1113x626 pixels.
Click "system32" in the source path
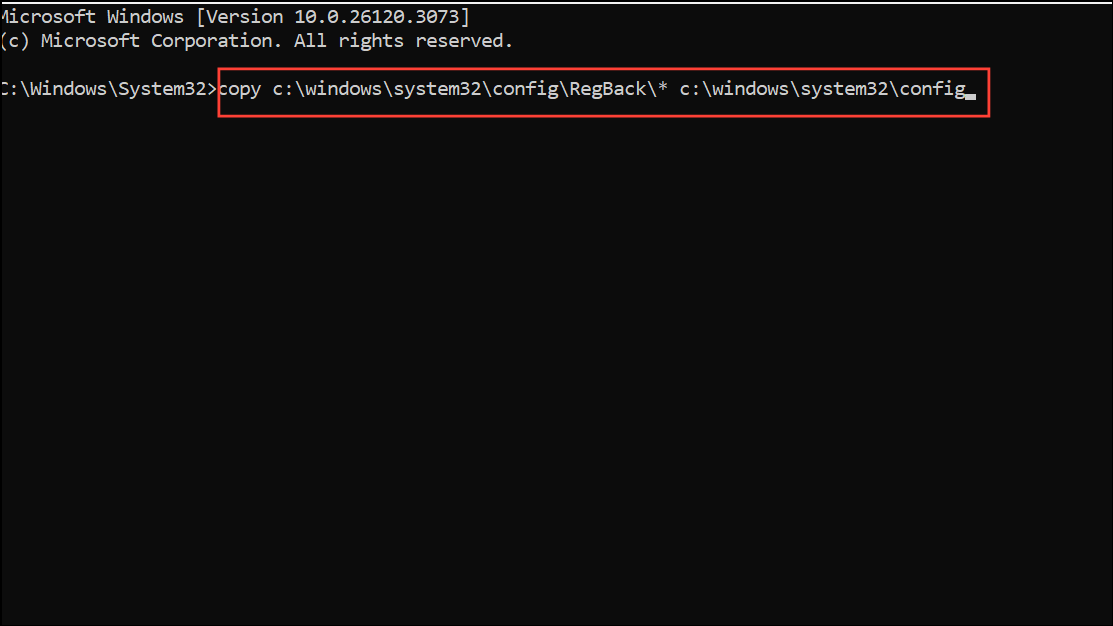[x=437, y=89]
